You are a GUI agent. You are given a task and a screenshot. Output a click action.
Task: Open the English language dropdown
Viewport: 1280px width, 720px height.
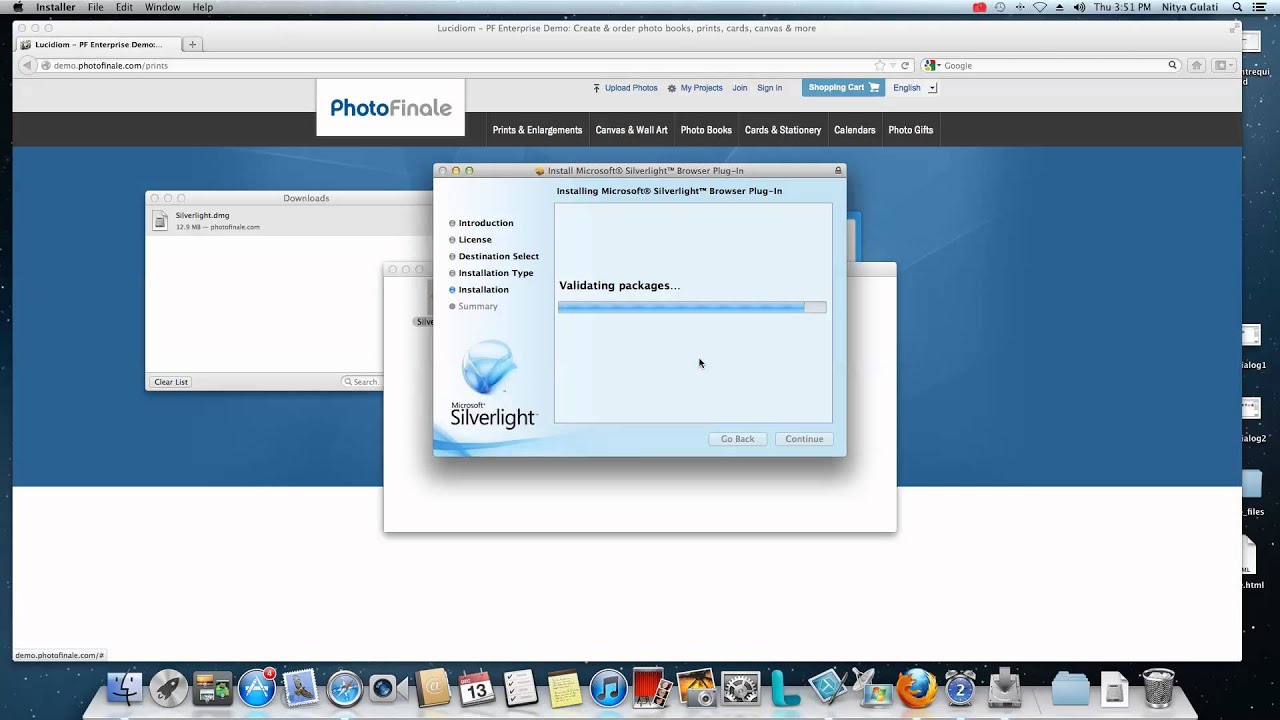[914, 88]
